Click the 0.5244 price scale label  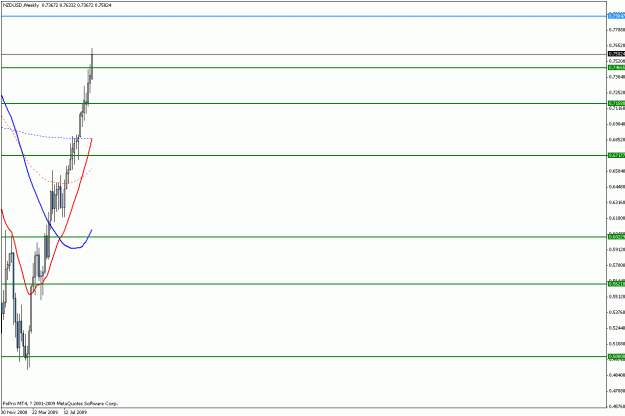617,328
